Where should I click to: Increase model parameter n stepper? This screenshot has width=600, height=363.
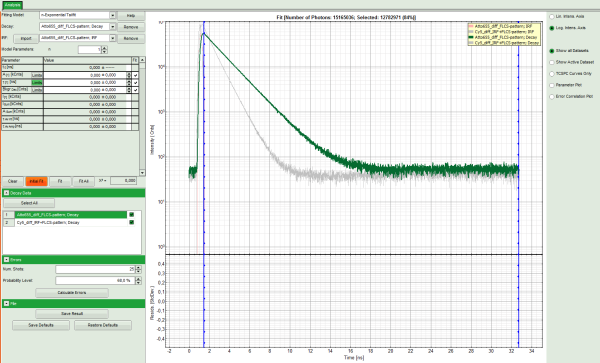pyautogui.click(x=105, y=48)
